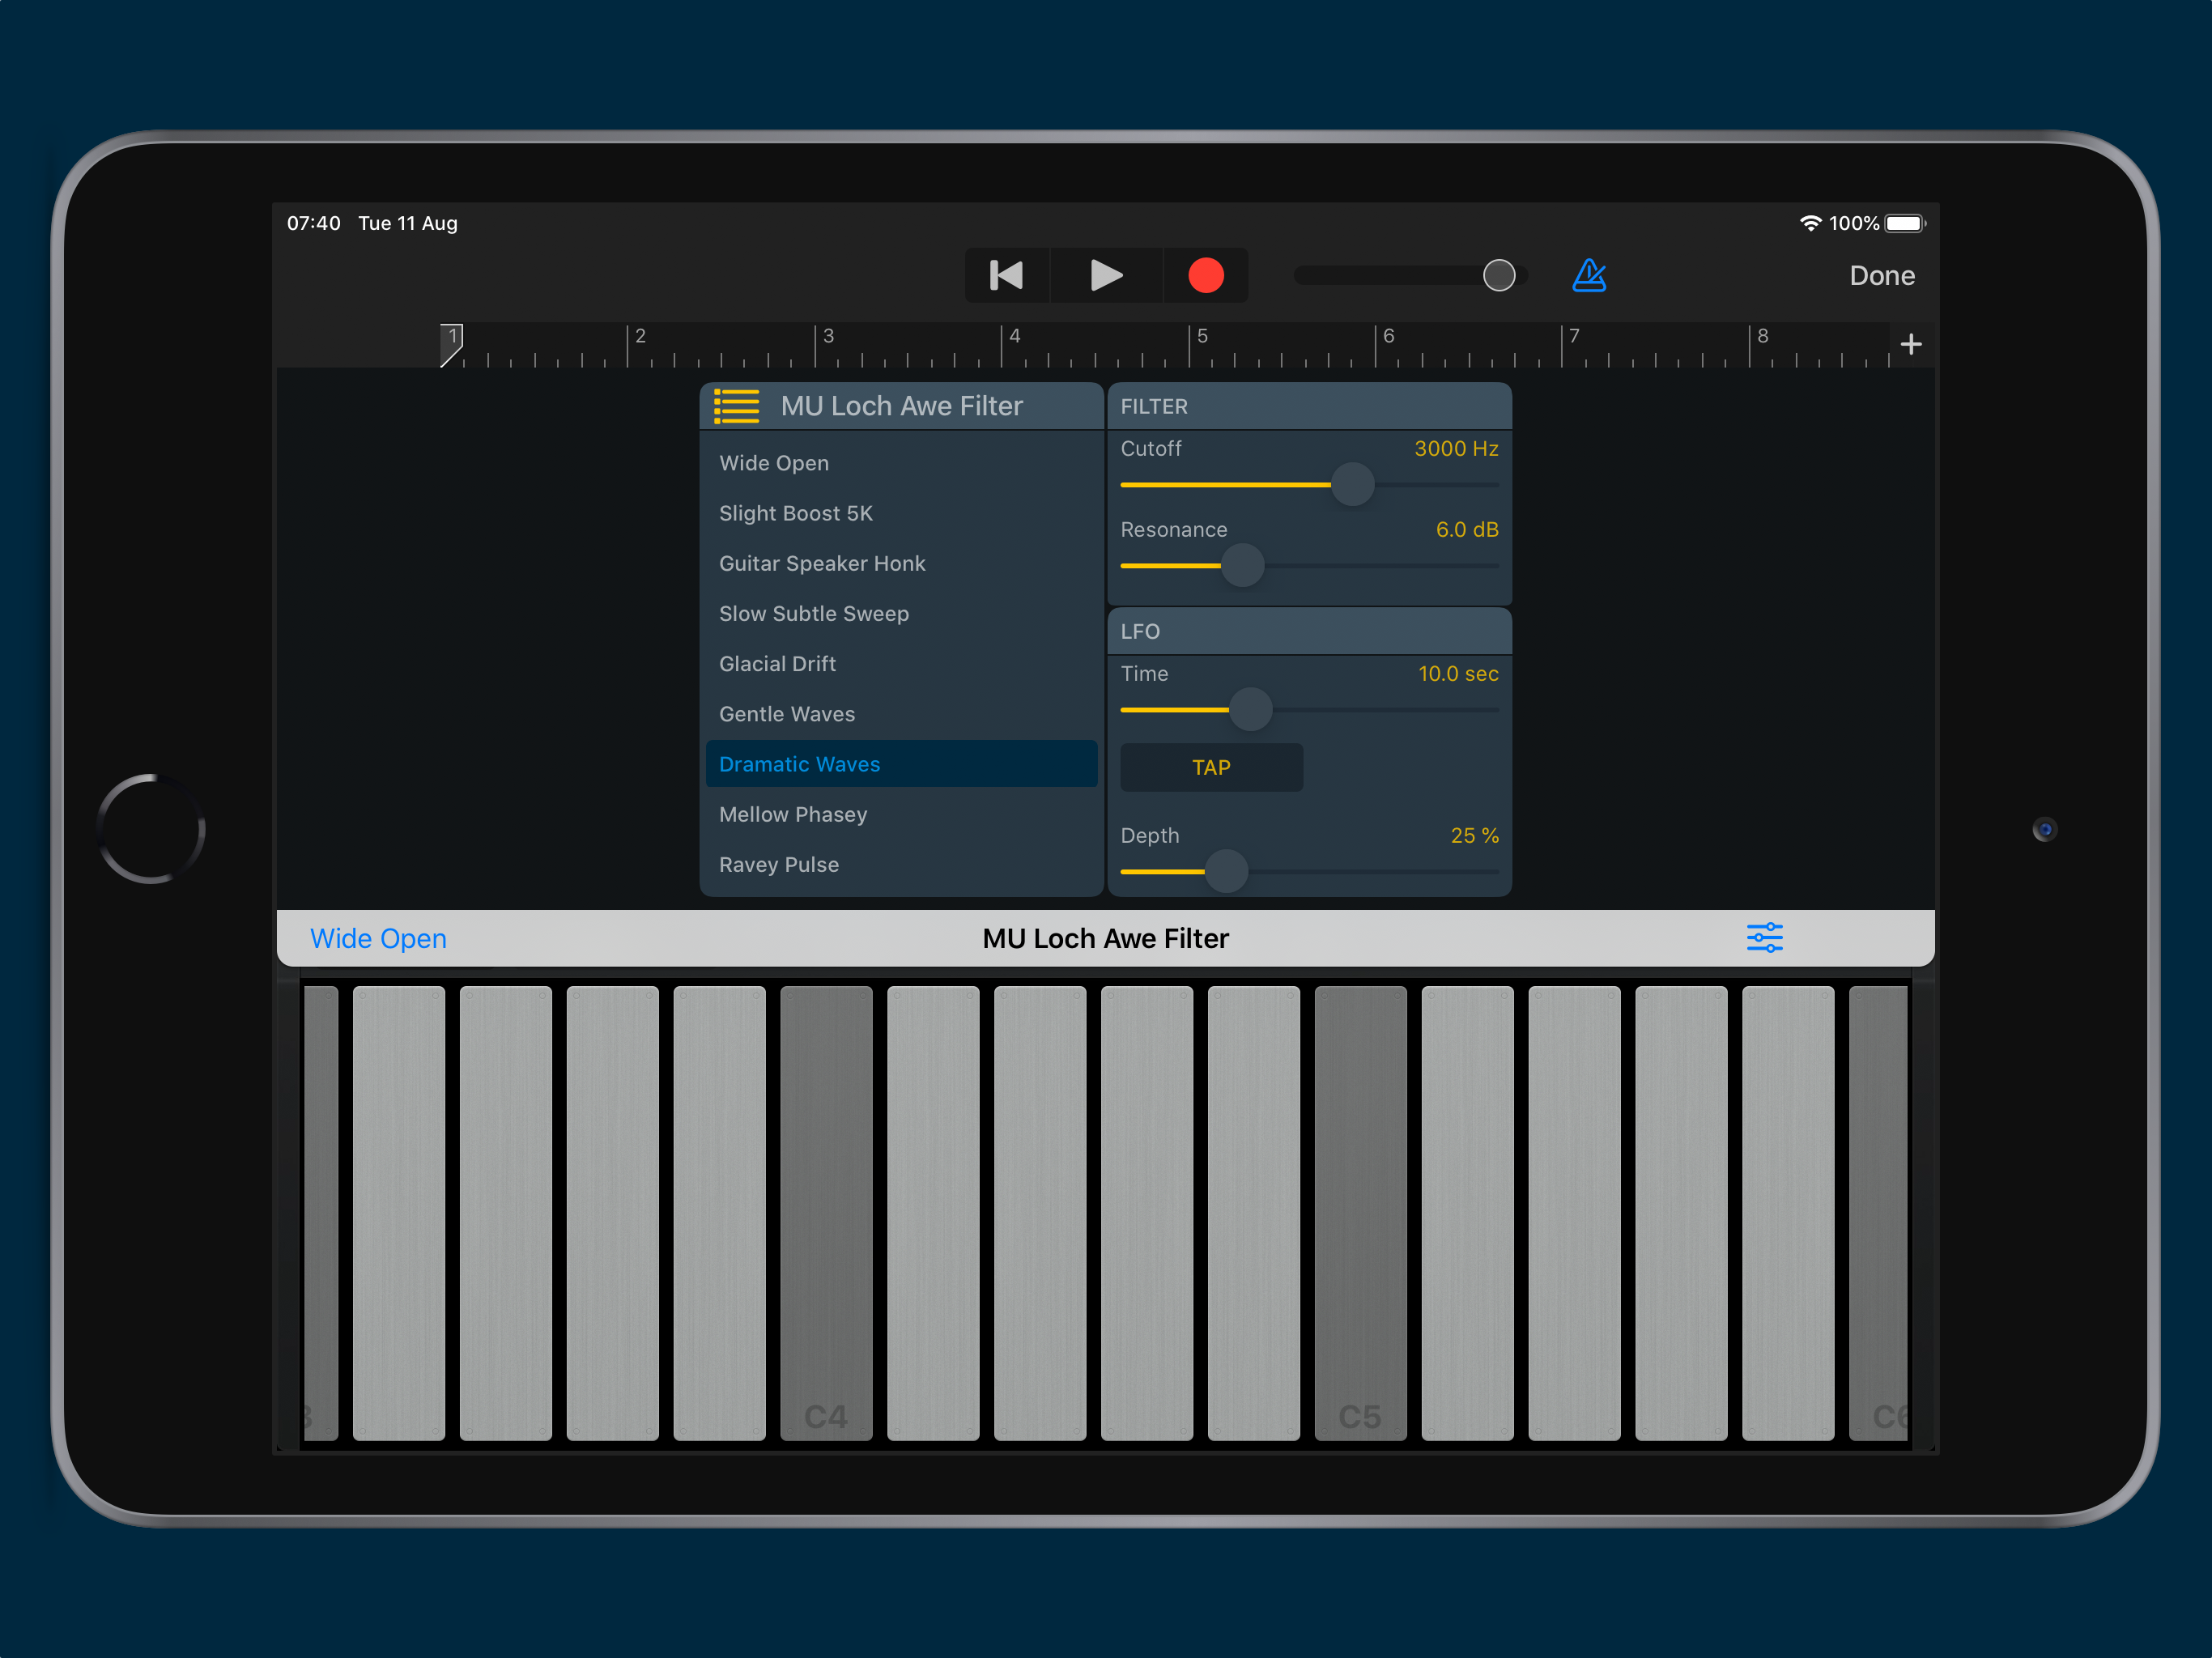Add section with the plus icon on ruler
The height and width of the screenshot is (1658, 2212).
1910,344
